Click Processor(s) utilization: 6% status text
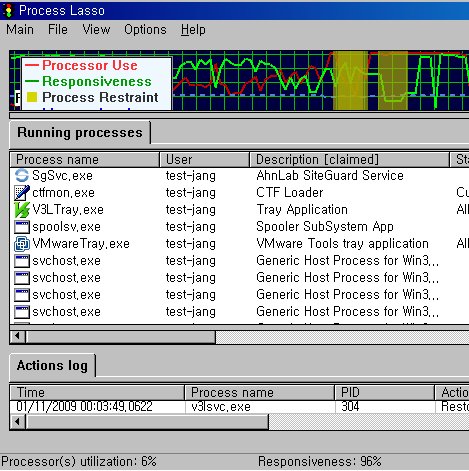 [x=79, y=462]
